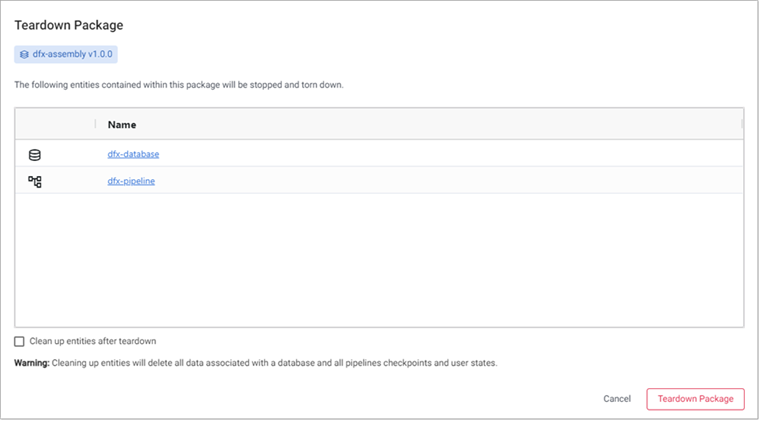
Task: Click the Teardown Package dialog title
Action: click(x=69, y=24)
